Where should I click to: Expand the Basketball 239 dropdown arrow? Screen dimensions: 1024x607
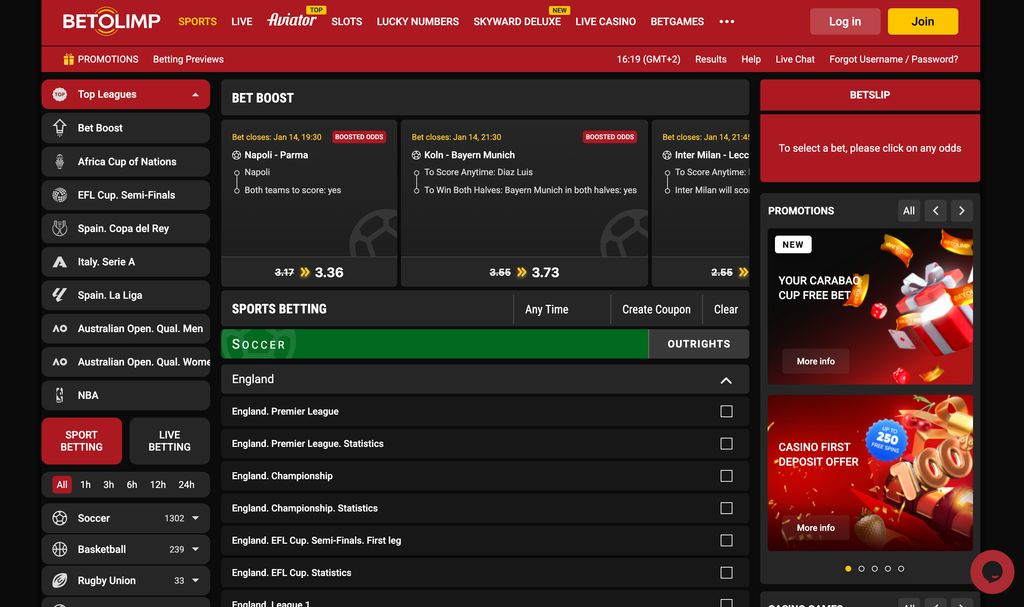pos(195,550)
